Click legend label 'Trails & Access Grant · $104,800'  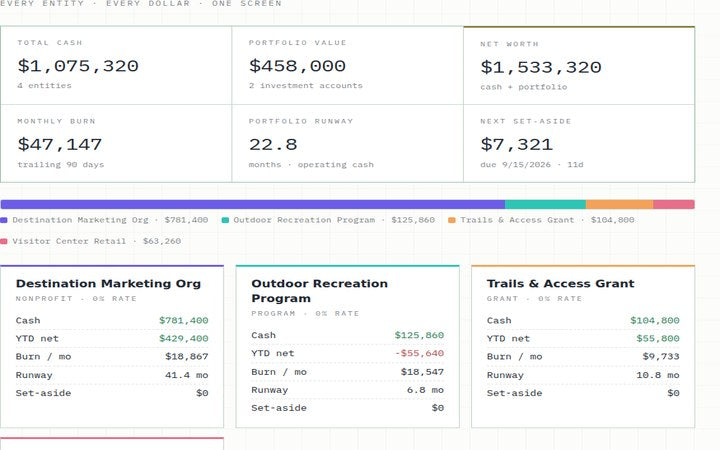tap(547, 220)
